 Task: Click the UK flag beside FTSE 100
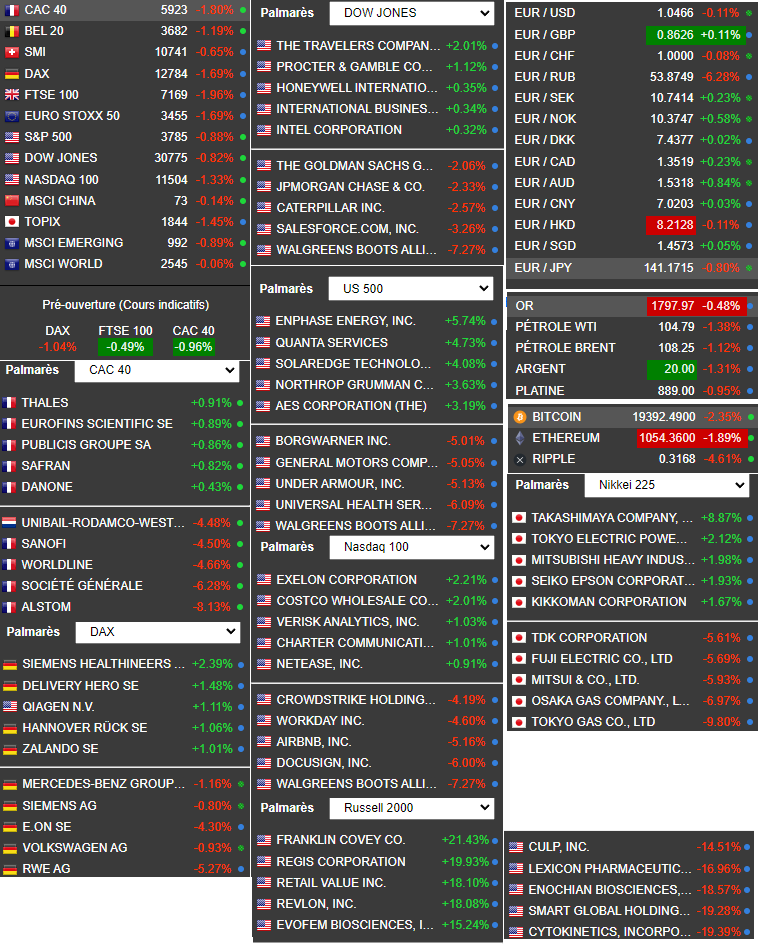(11, 95)
